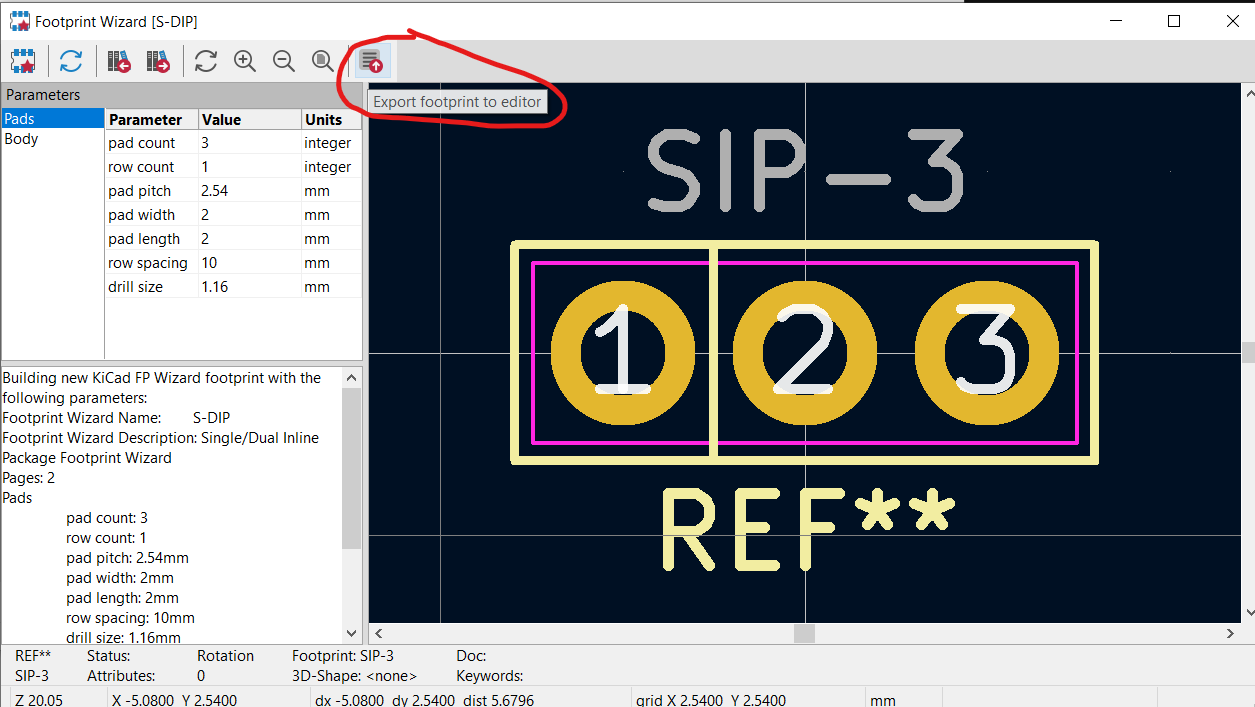Viewport: 1255px width, 707px height.
Task: Click right arrow of canvas scrollbar
Action: pos(1230,633)
